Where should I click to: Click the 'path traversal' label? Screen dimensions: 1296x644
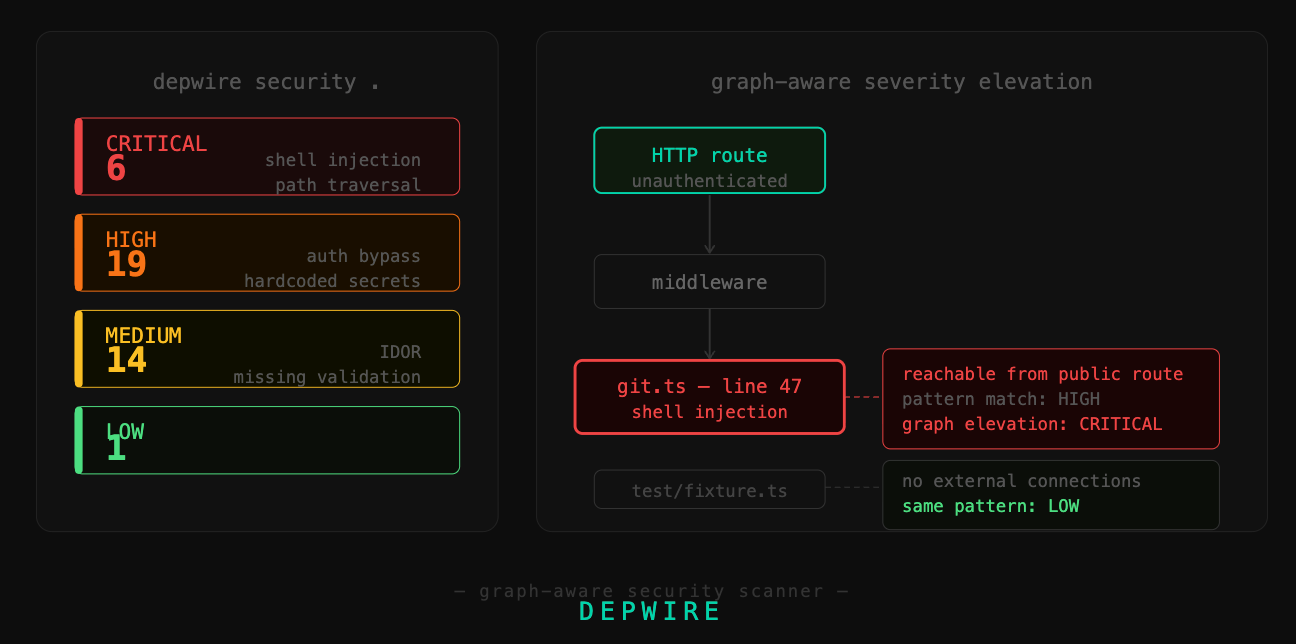[x=348, y=185]
